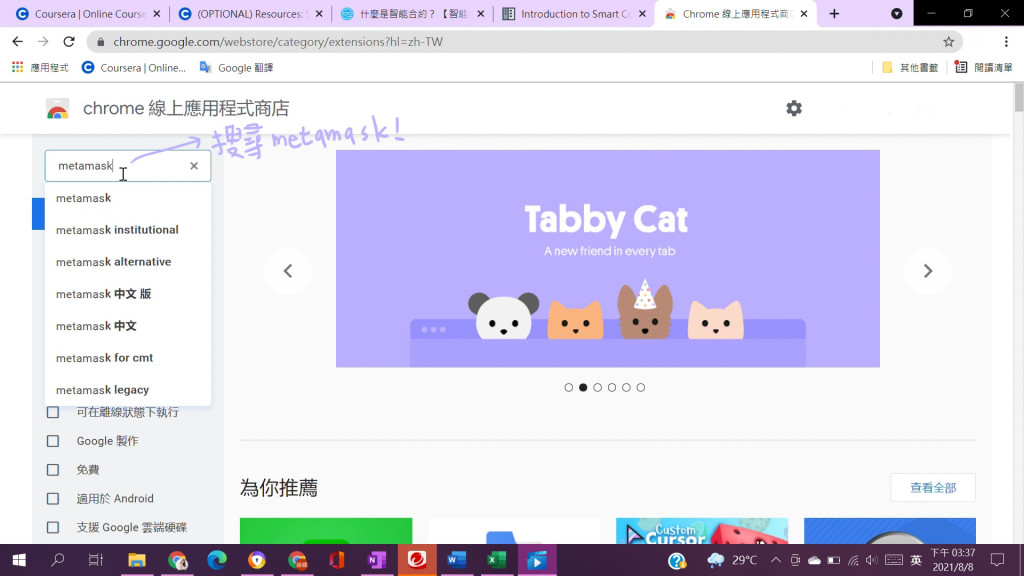Open Windows taskbar search
This screenshot has width=1024, height=576.
click(x=57, y=560)
